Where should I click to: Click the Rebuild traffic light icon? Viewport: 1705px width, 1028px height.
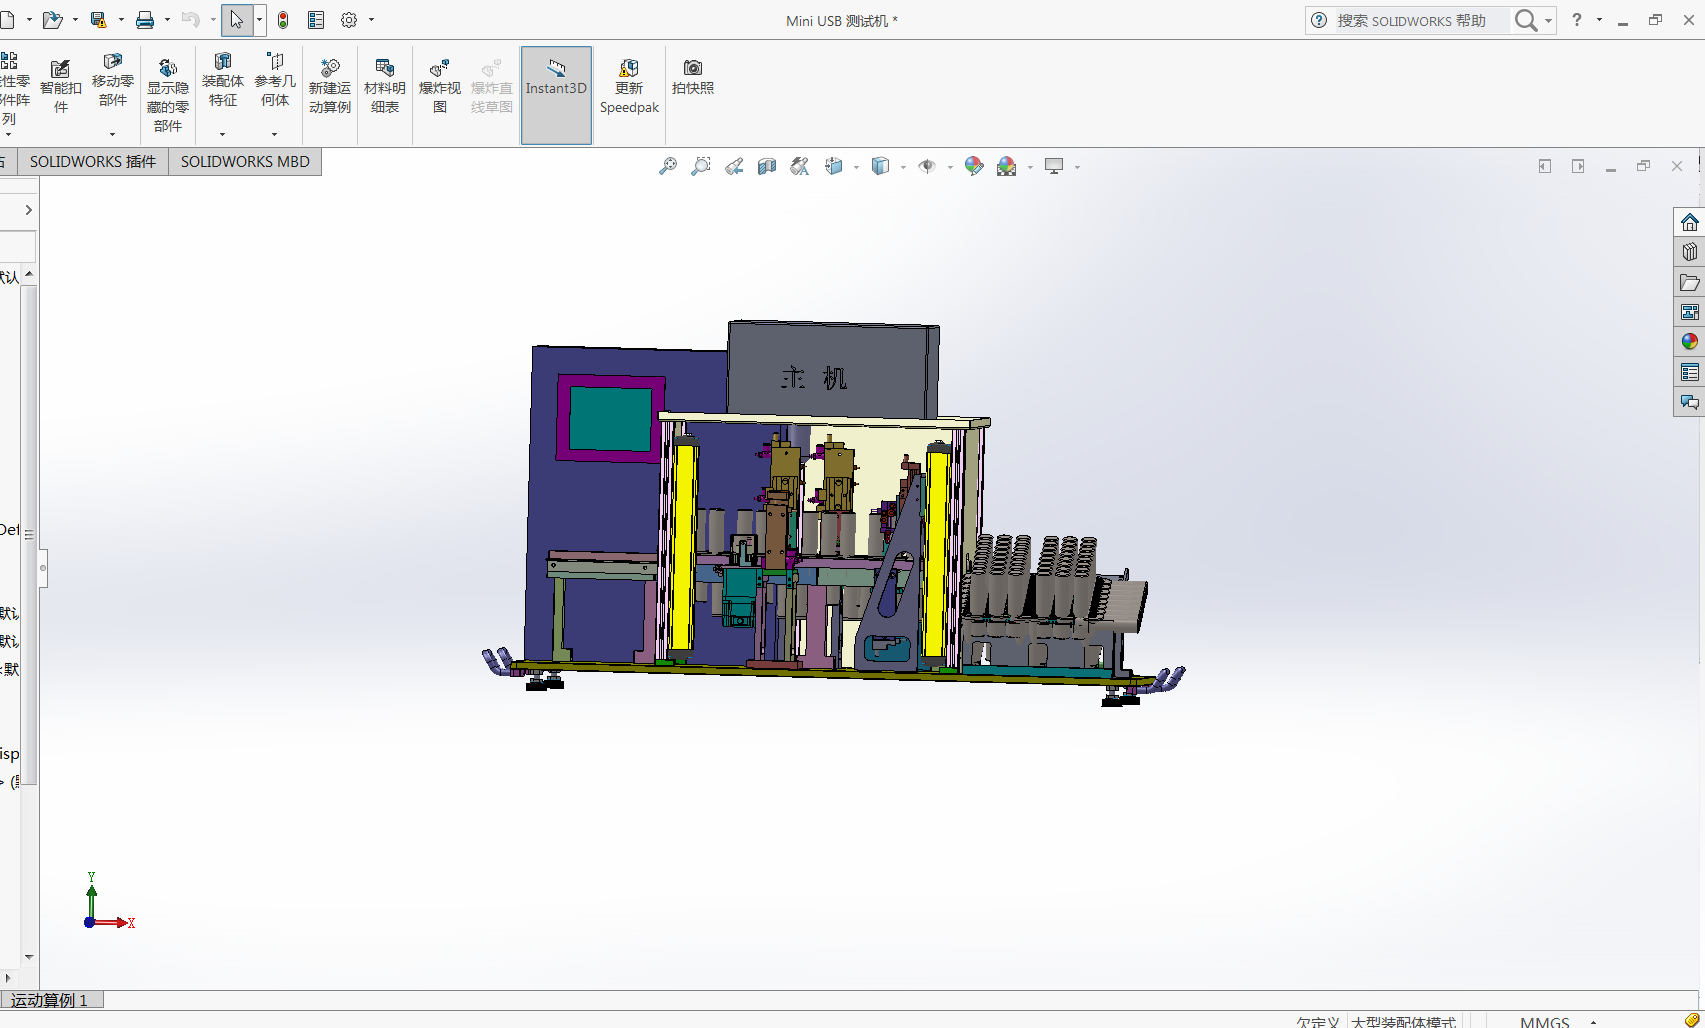pos(283,20)
